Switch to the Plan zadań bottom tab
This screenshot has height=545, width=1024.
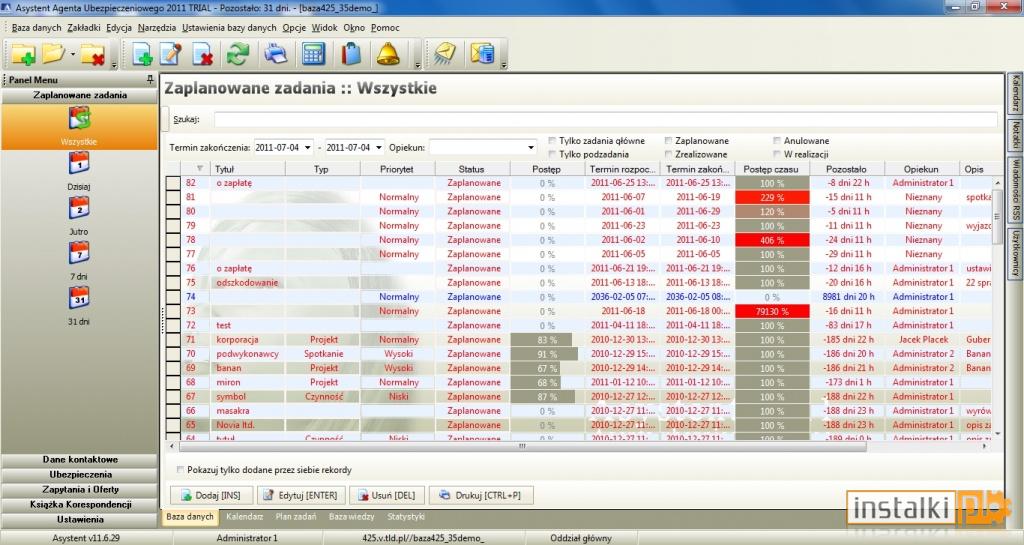coord(296,517)
